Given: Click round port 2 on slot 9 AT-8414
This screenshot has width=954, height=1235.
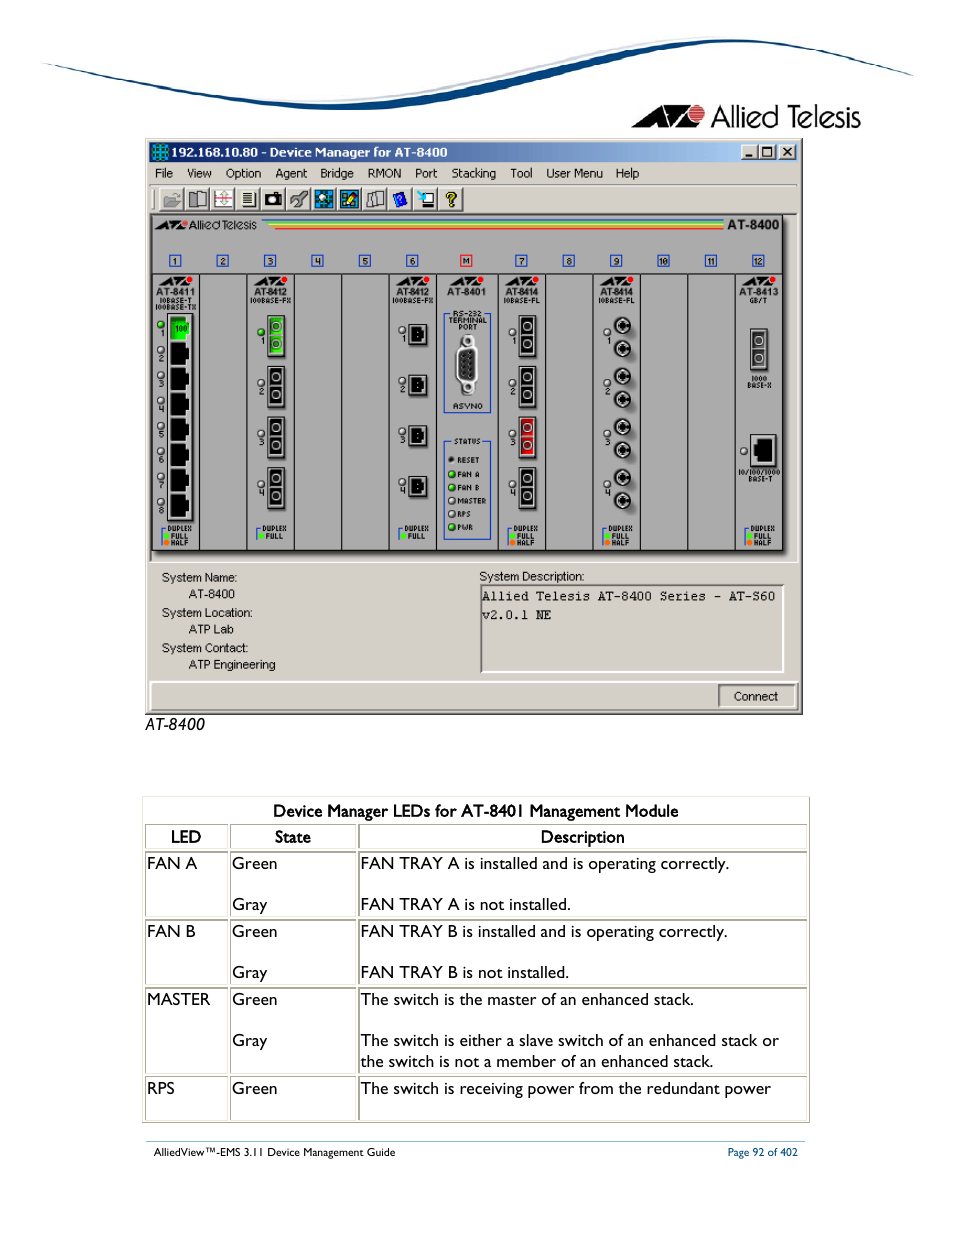Looking at the screenshot, I should tap(622, 388).
